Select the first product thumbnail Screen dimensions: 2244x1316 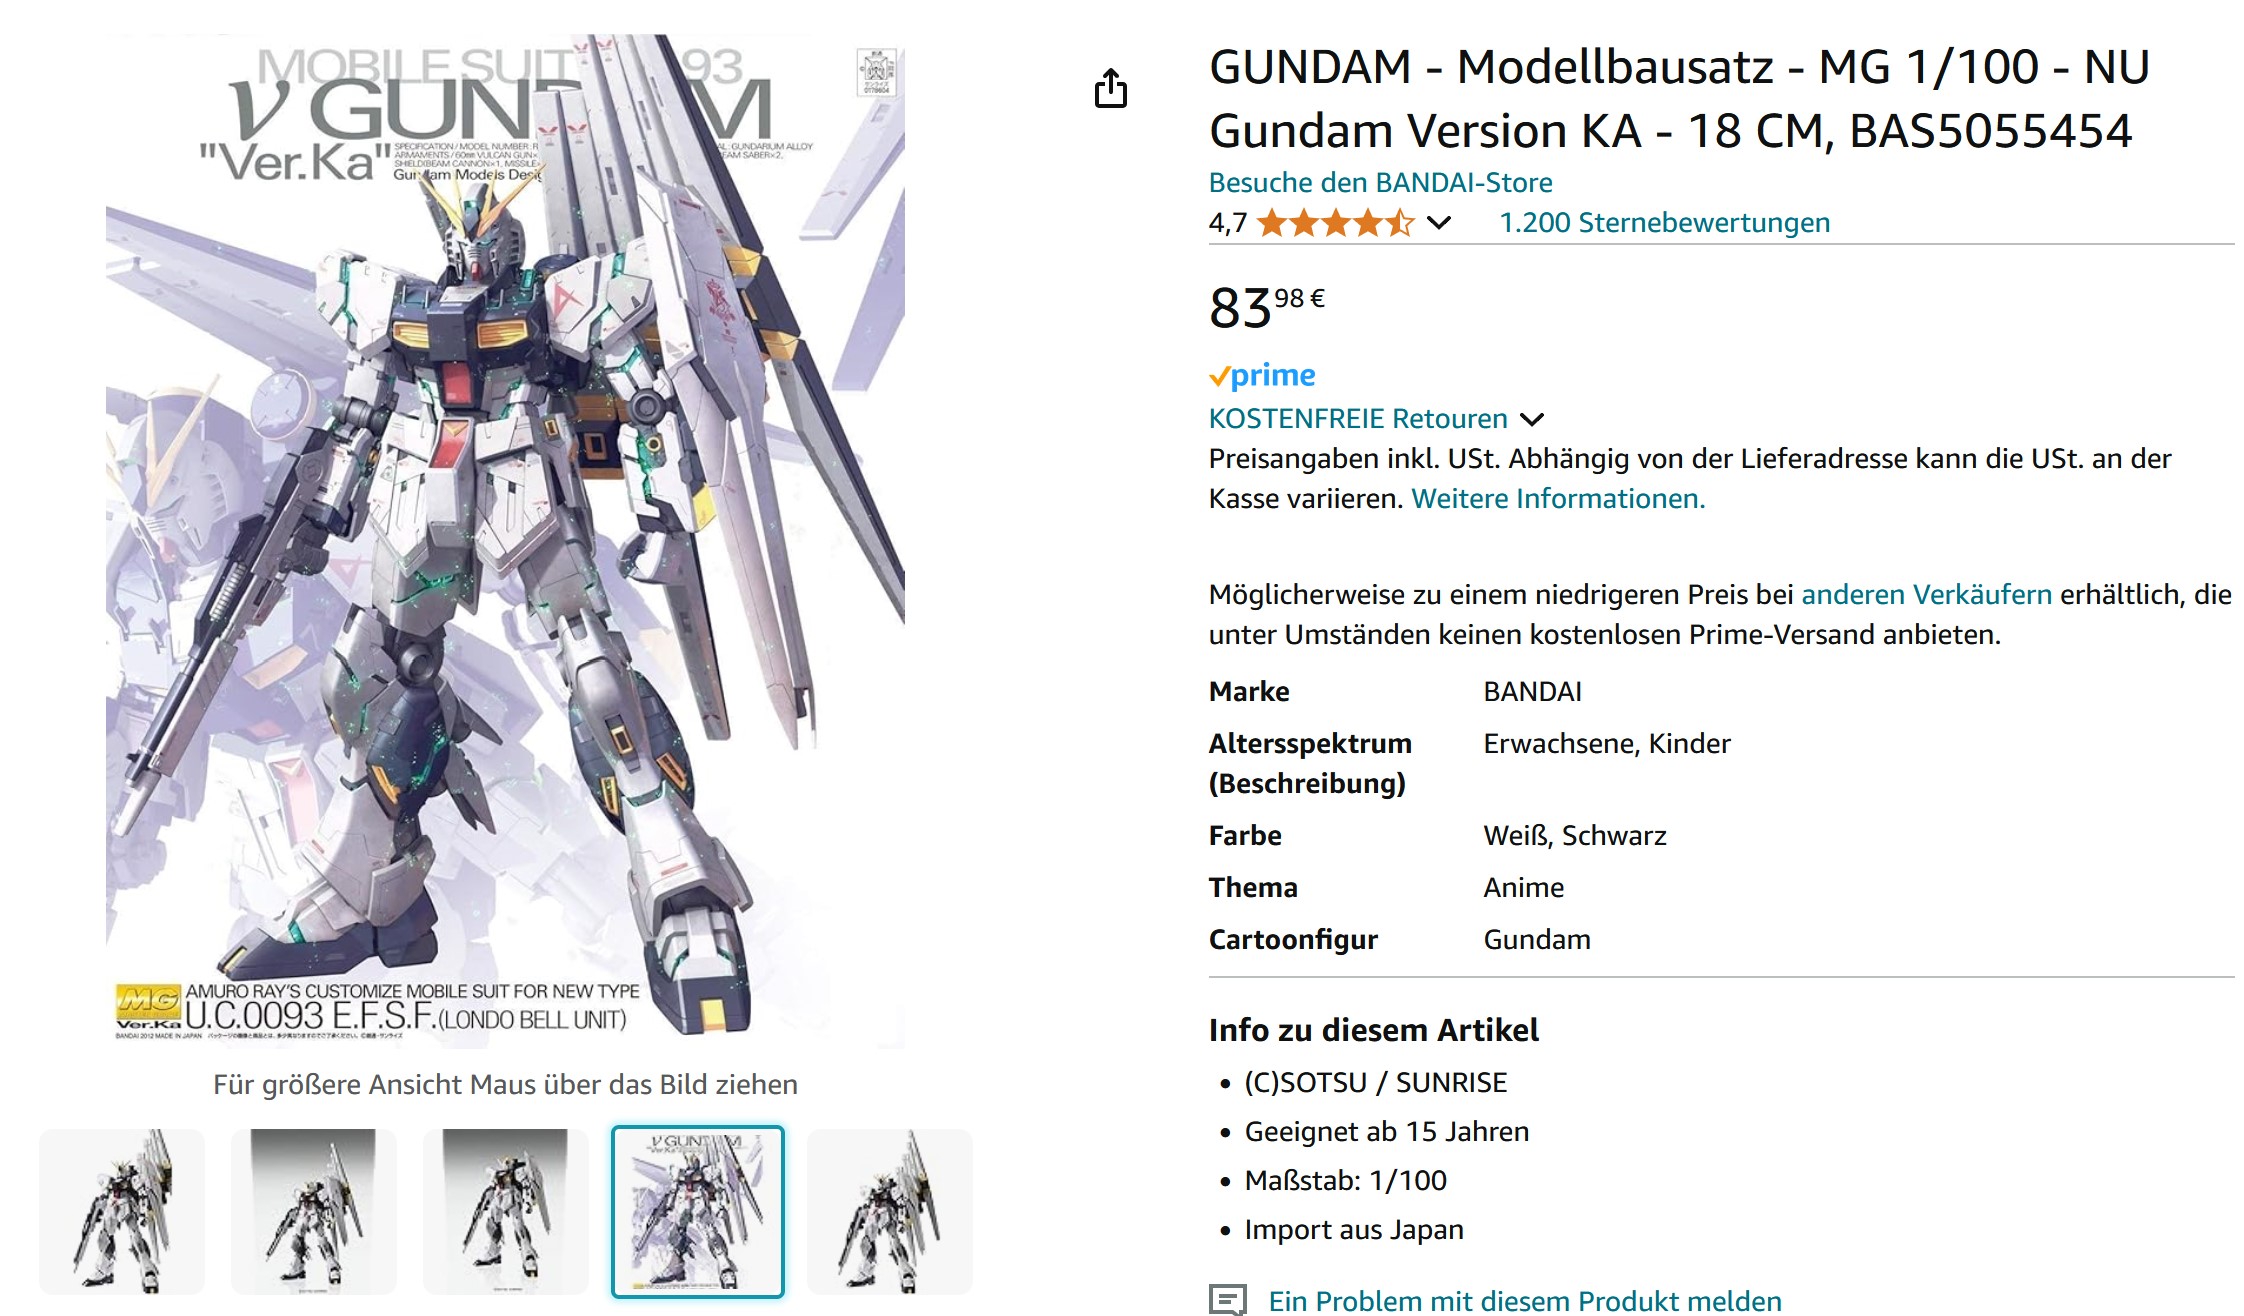(x=122, y=1211)
